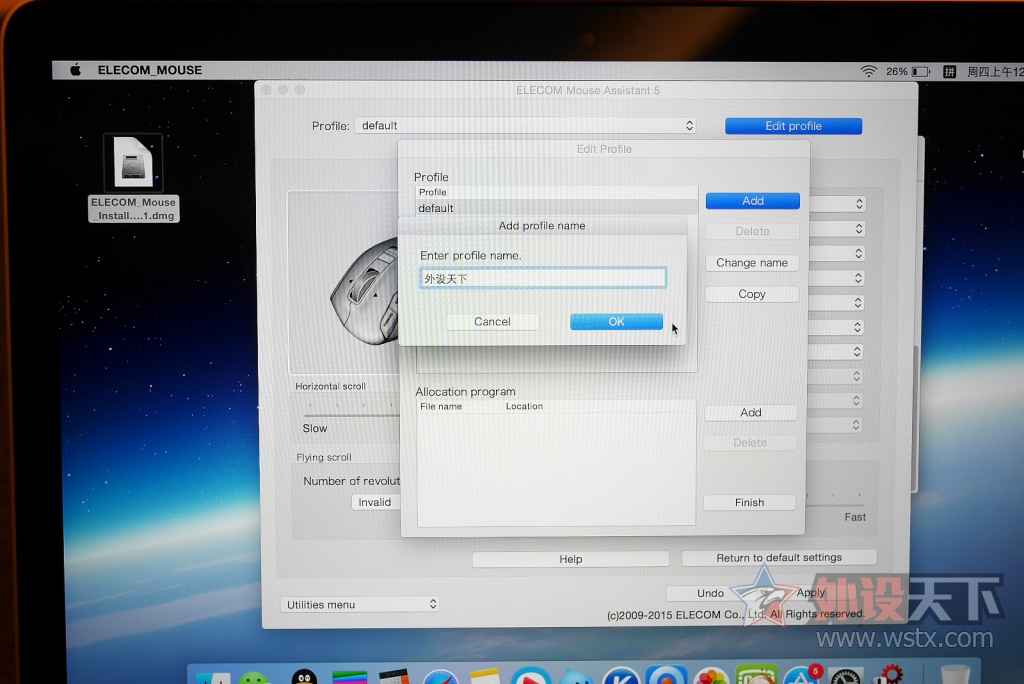Click the profile name text field
This screenshot has height=684, width=1024.
point(543,278)
